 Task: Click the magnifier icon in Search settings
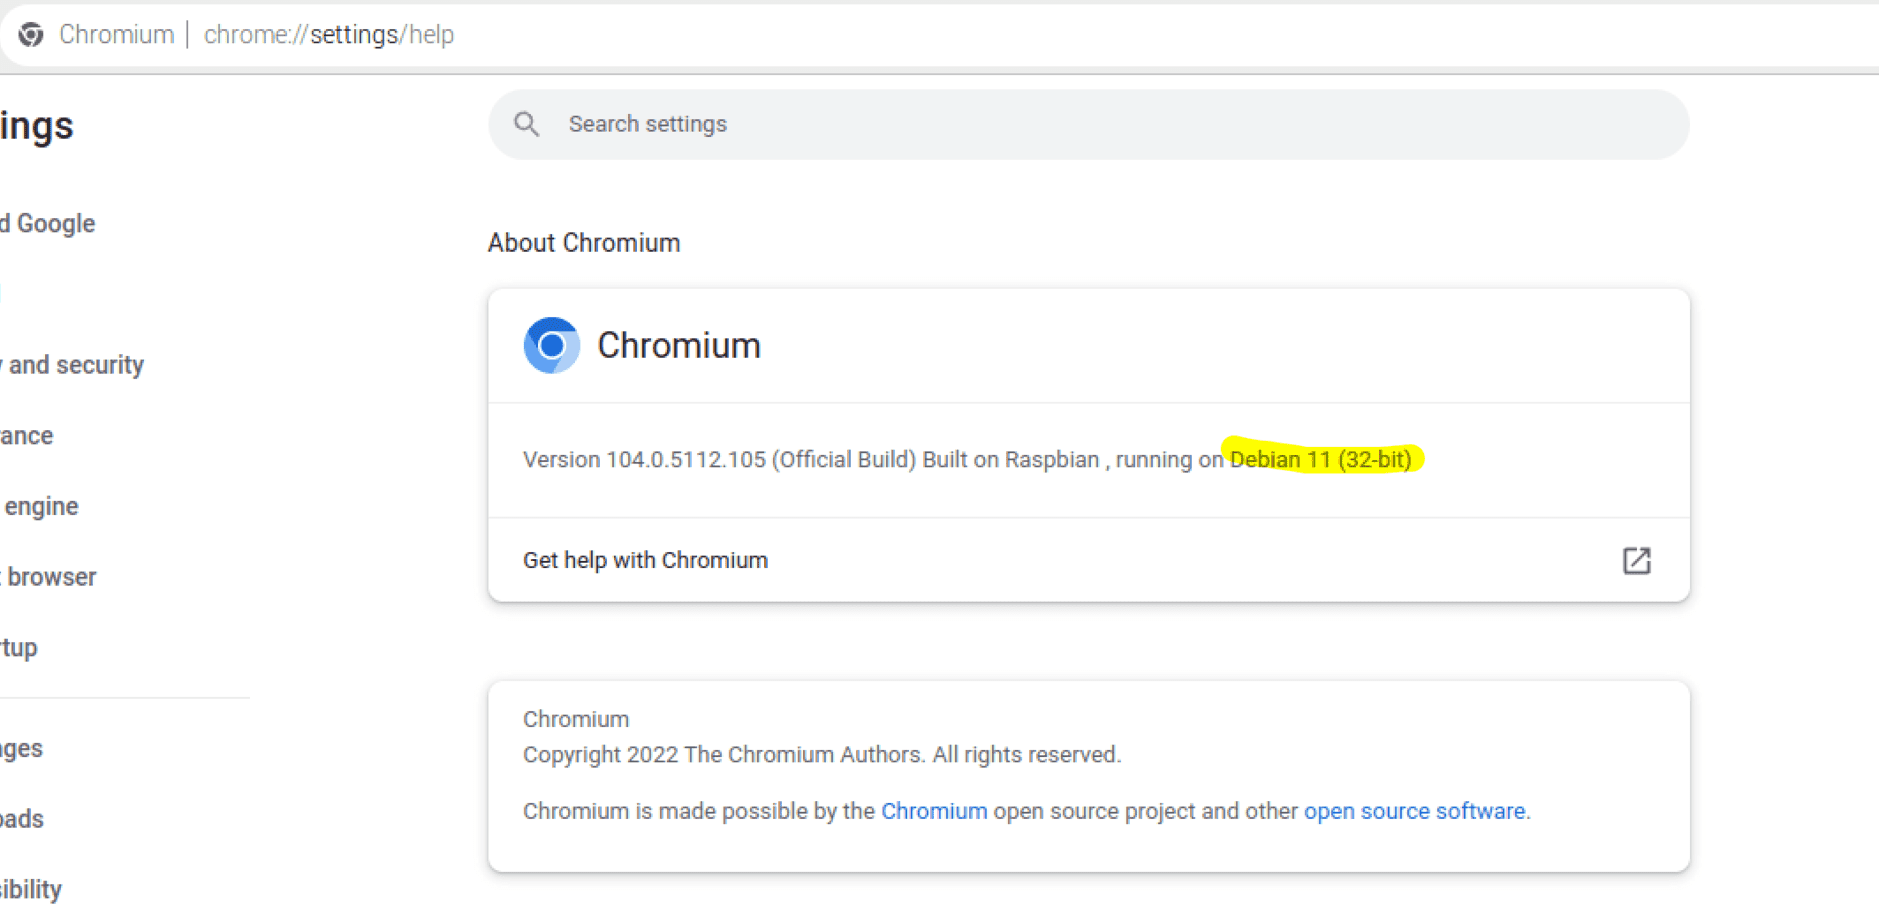coord(527,124)
